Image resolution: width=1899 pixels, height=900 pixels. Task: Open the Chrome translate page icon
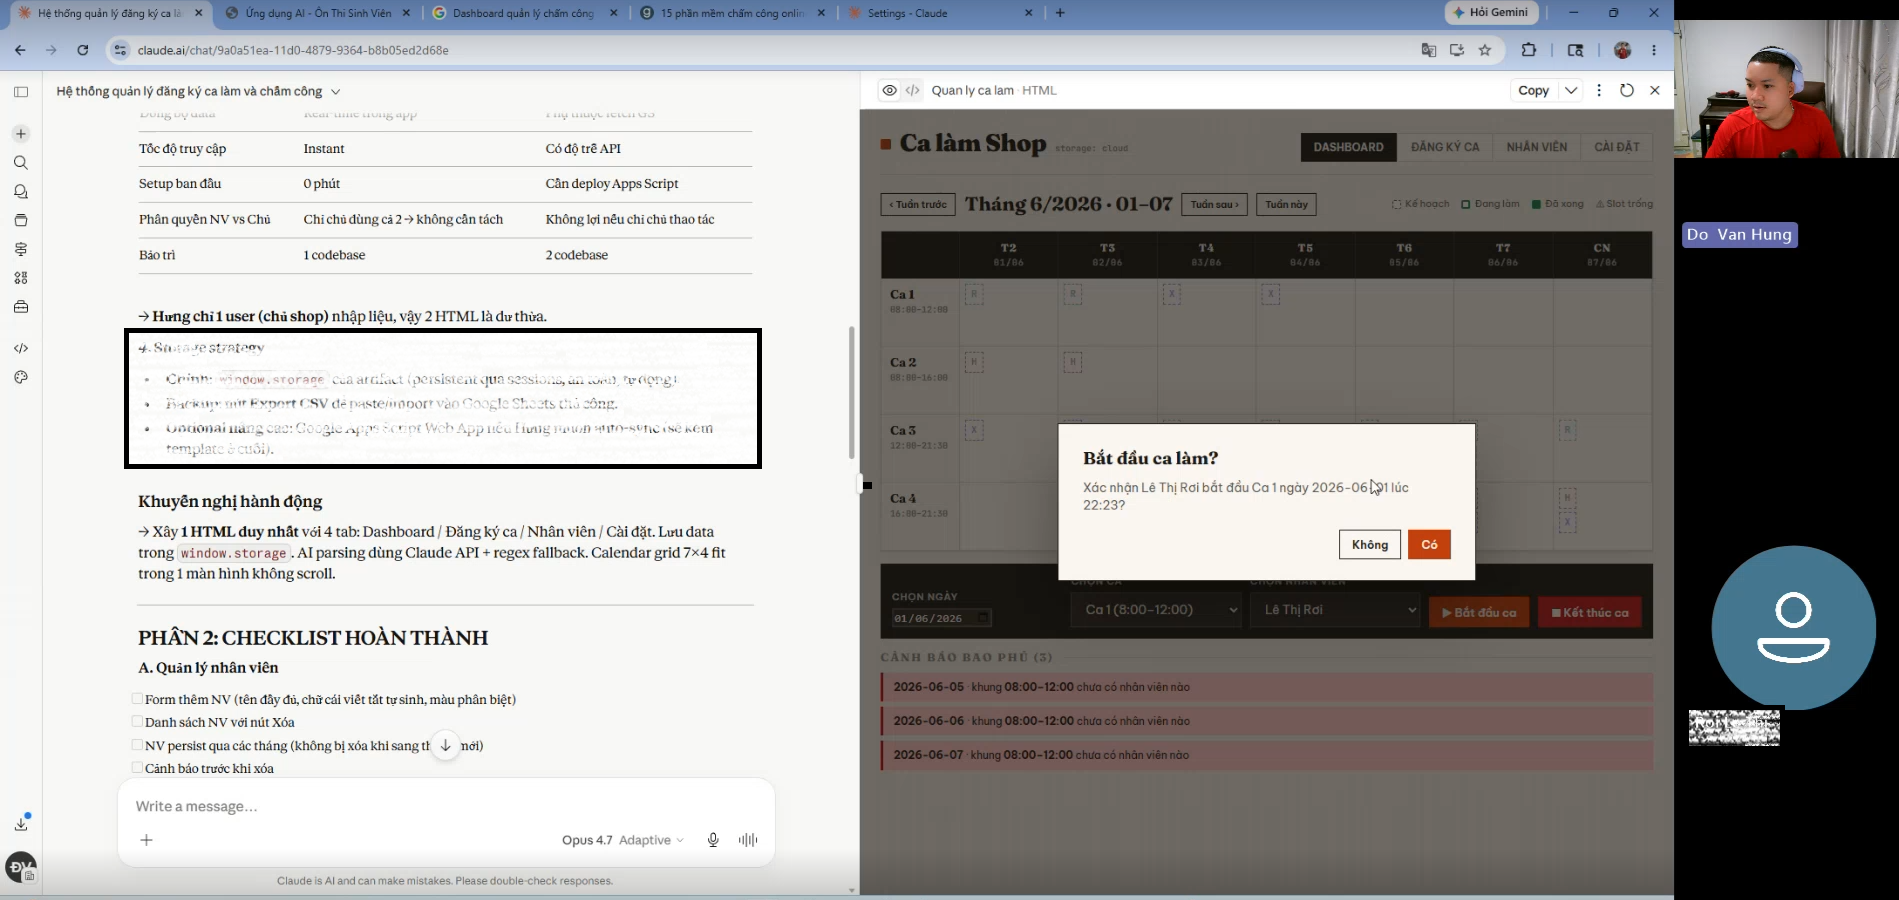point(1429,50)
